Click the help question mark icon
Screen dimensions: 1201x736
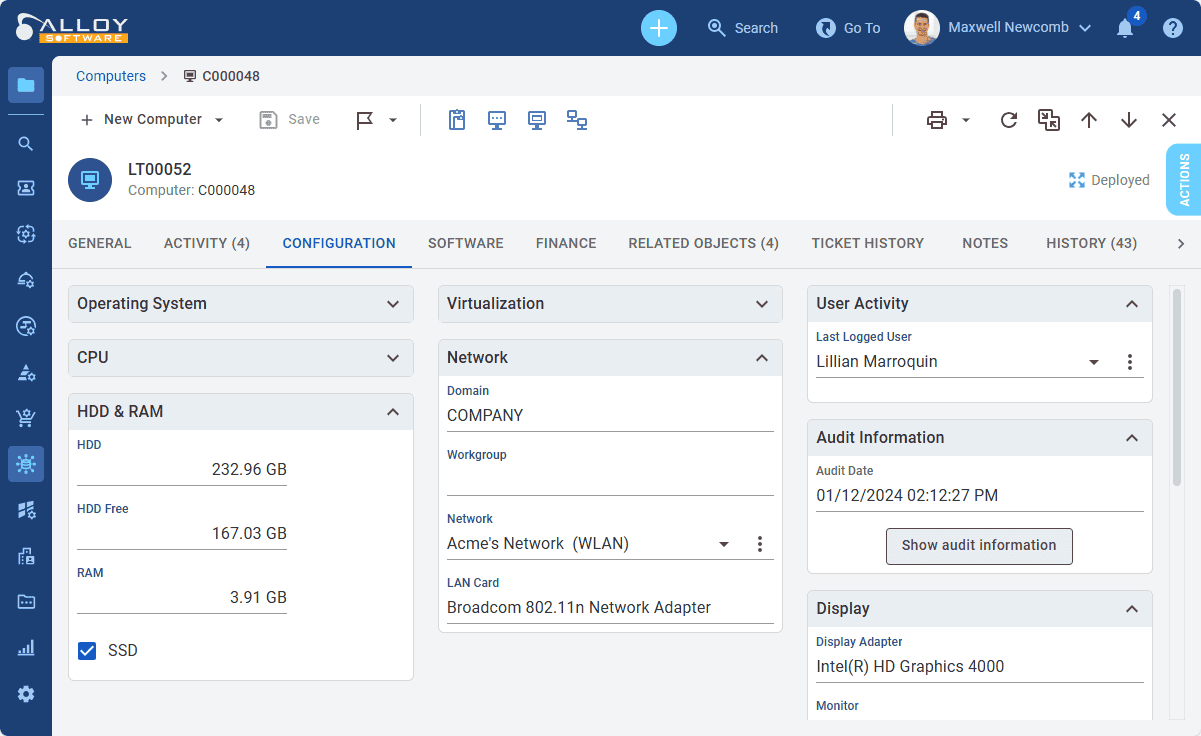pos(1173,28)
